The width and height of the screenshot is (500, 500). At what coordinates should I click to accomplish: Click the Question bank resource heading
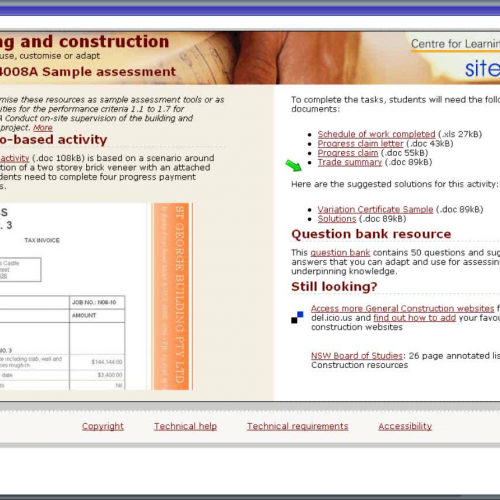point(371,234)
